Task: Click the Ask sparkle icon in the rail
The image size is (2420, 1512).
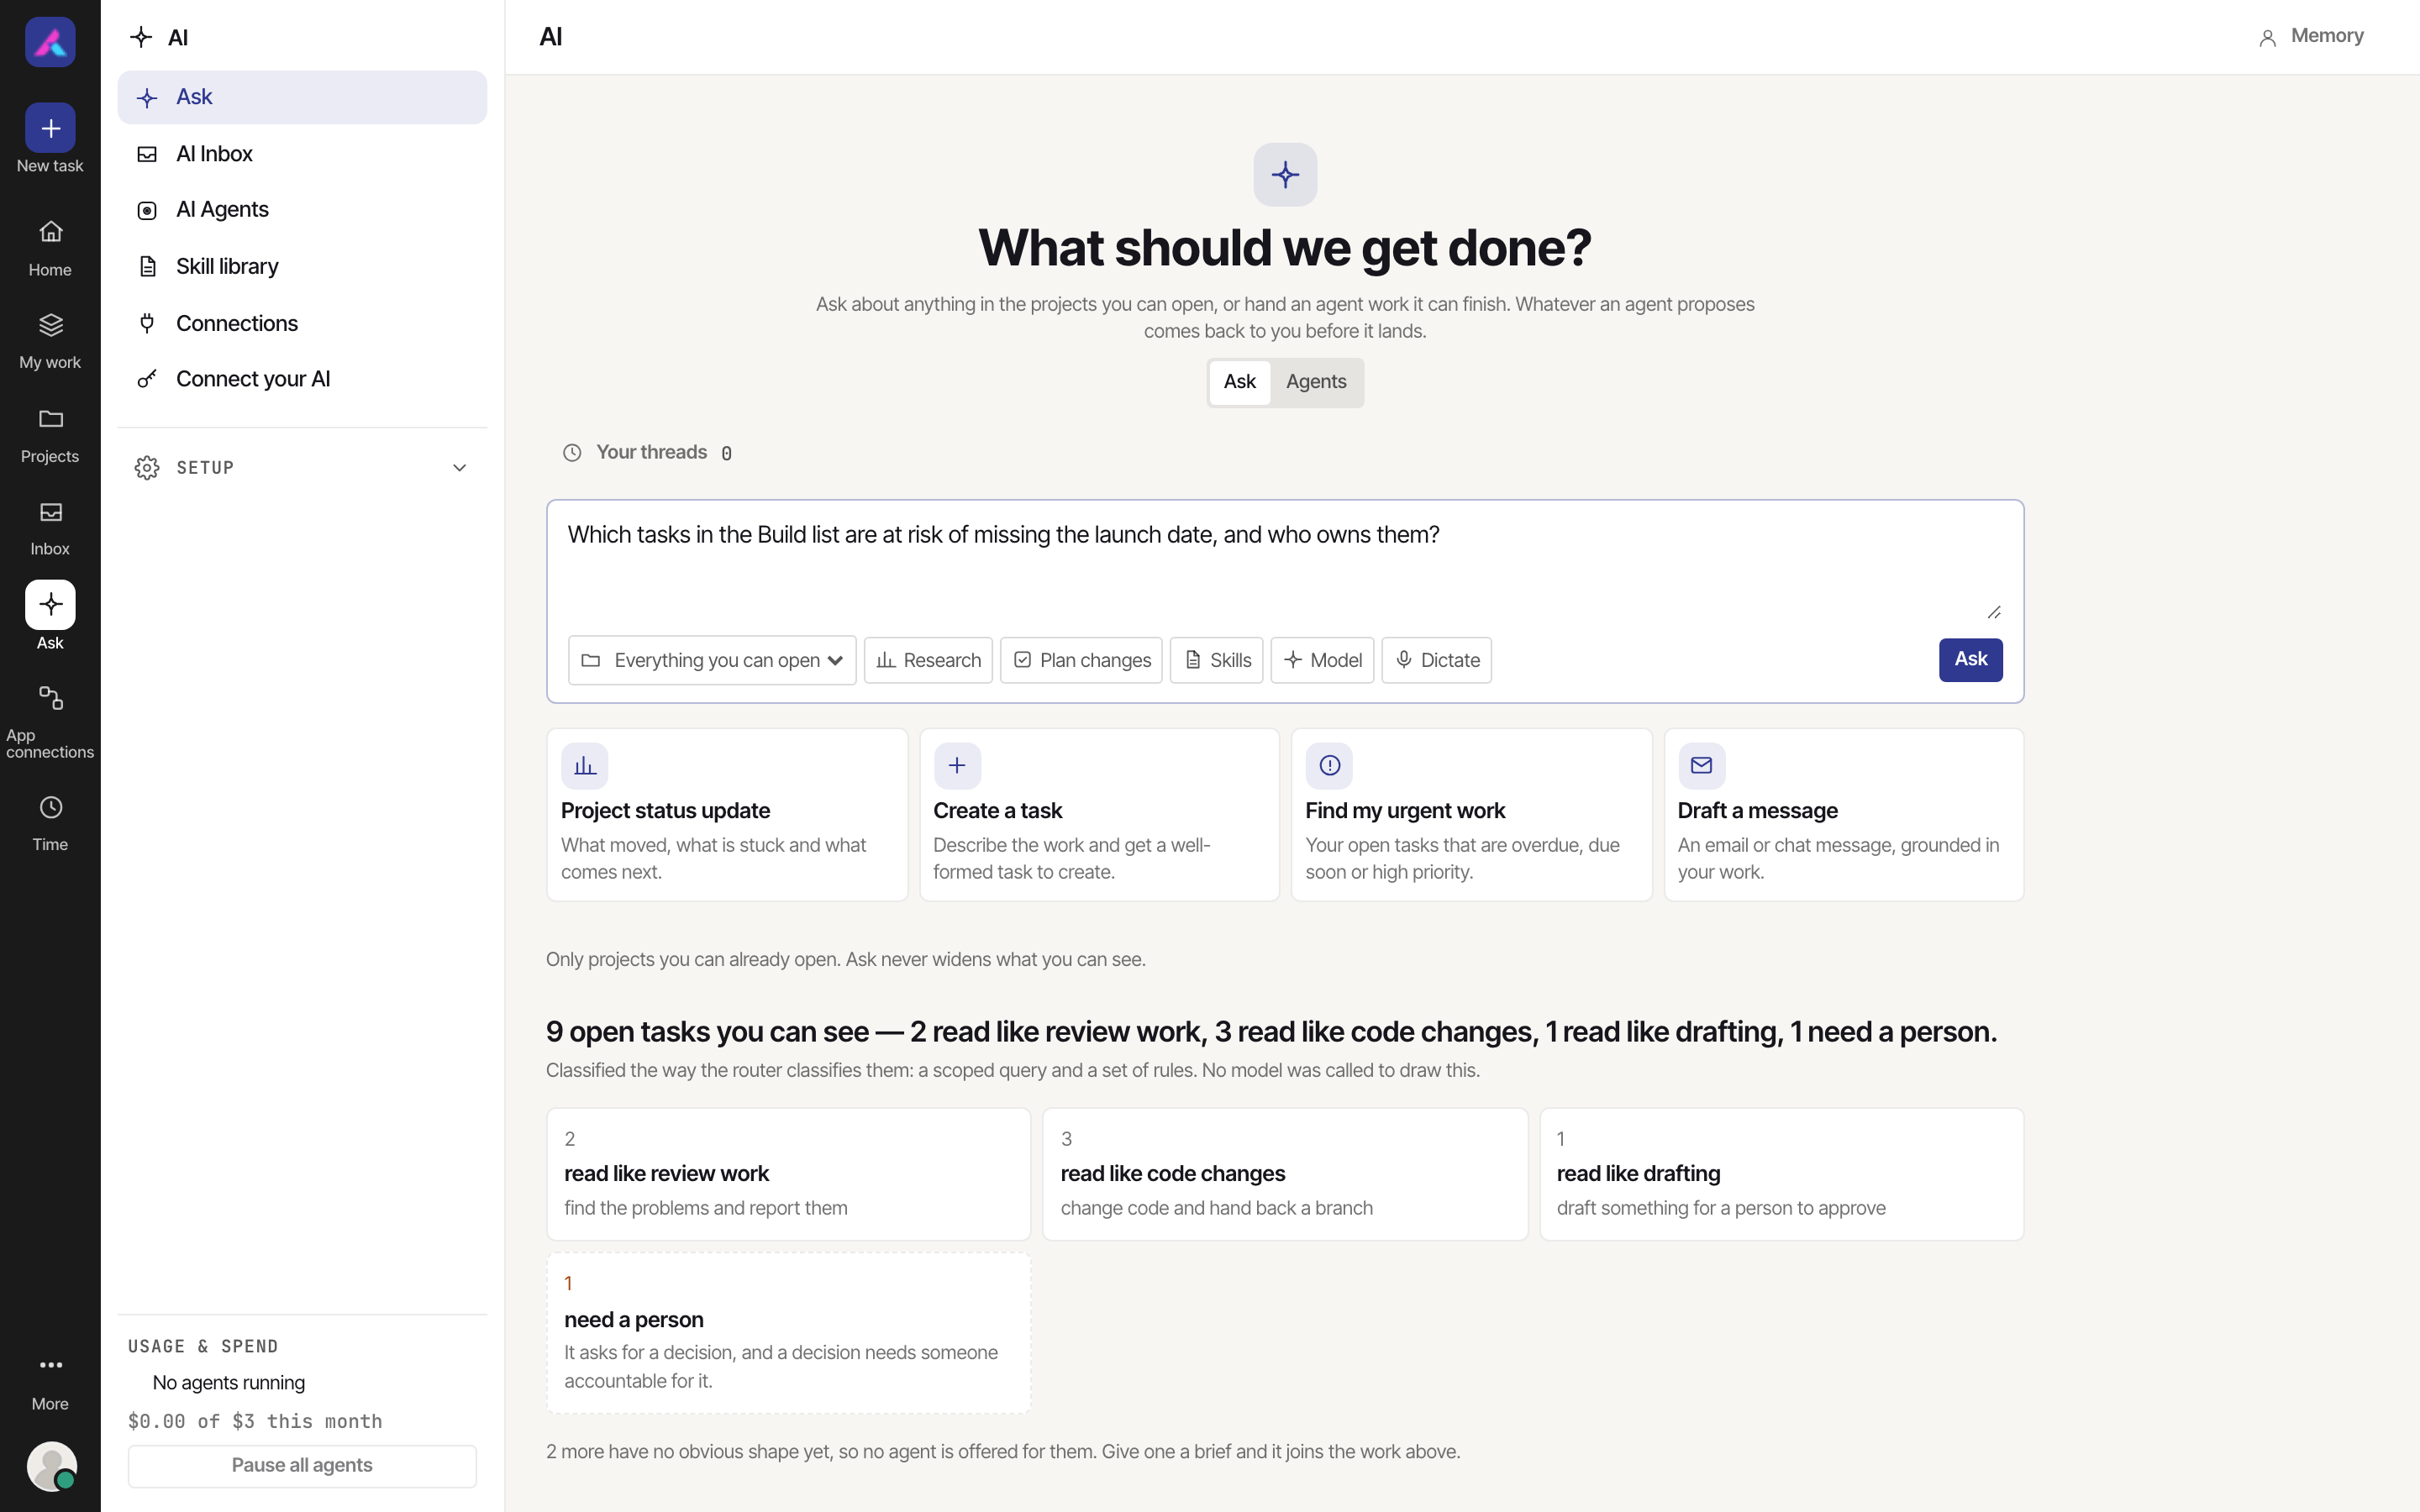Action: coord(50,605)
